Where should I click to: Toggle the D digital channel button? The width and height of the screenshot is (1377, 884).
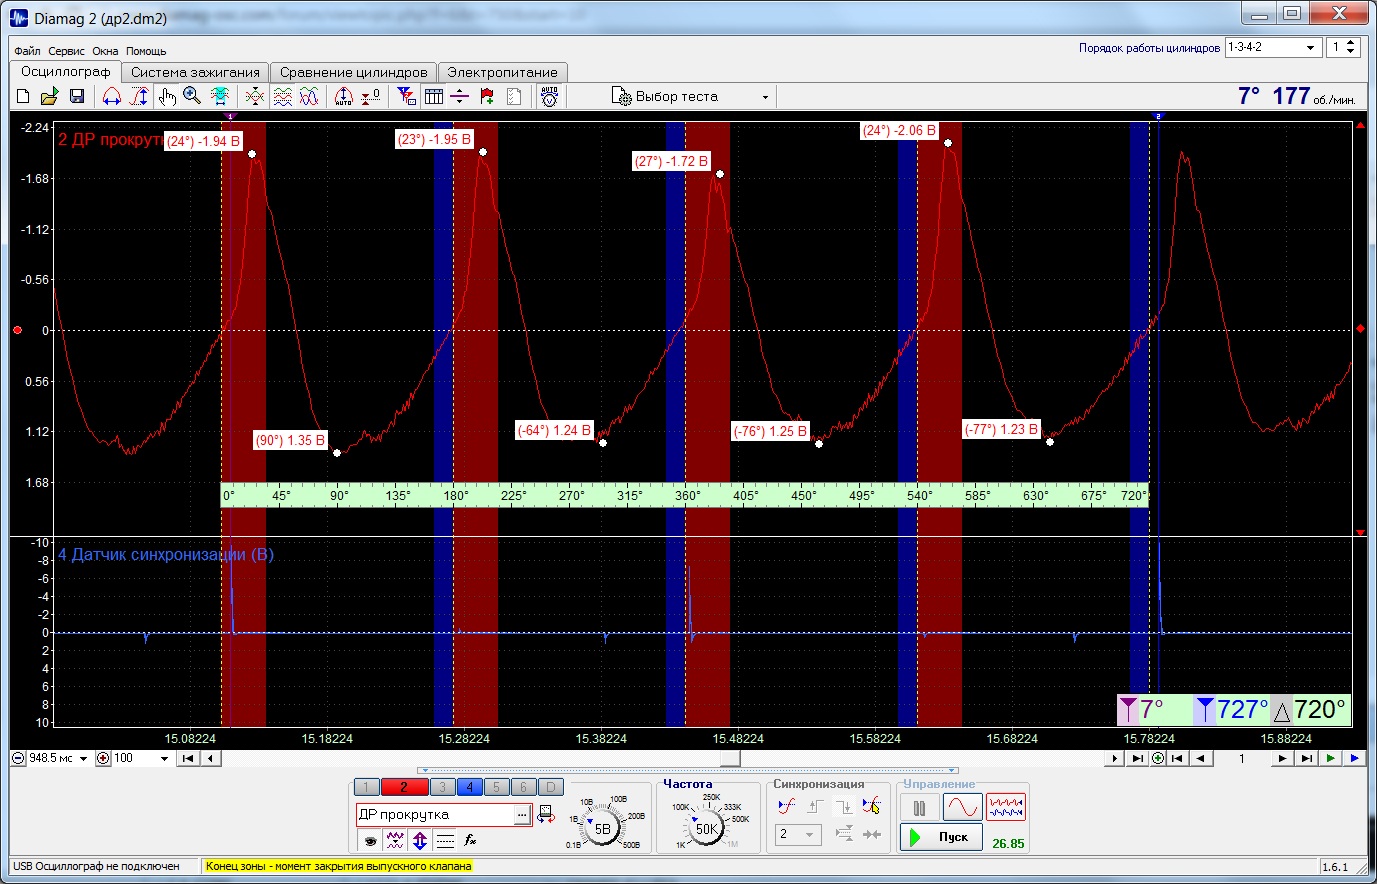click(x=551, y=787)
